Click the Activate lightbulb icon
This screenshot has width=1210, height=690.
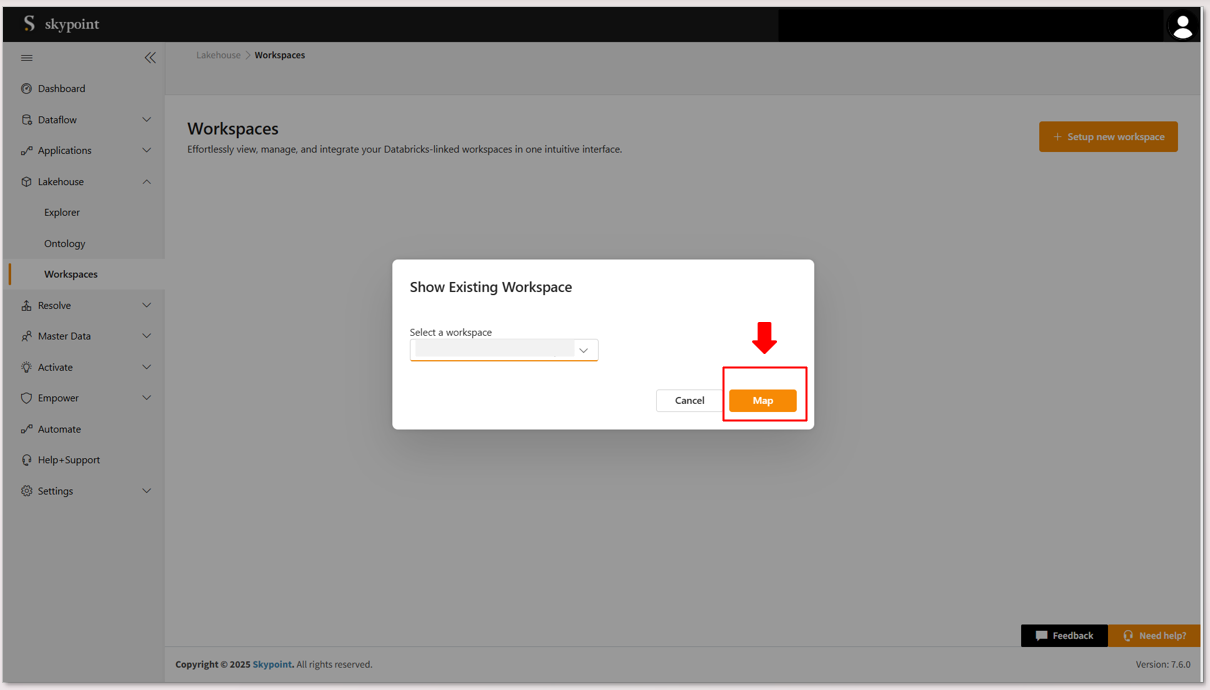tap(27, 367)
